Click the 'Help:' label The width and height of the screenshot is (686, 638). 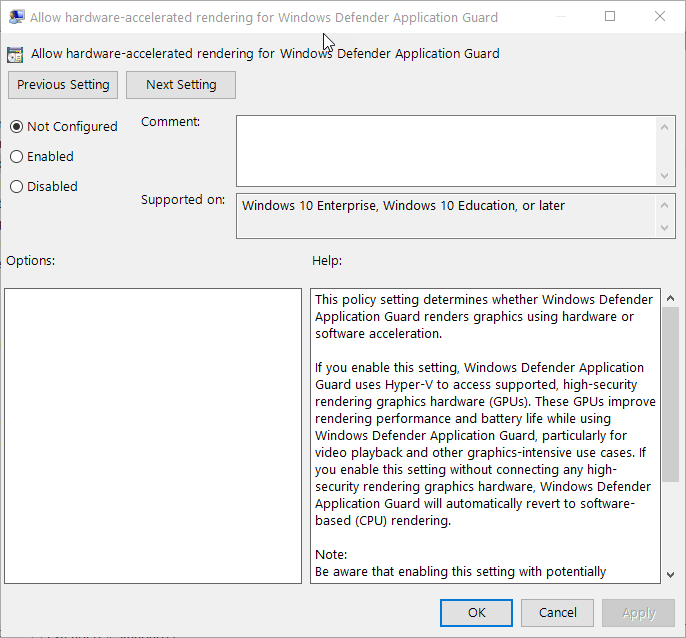point(327,261)
